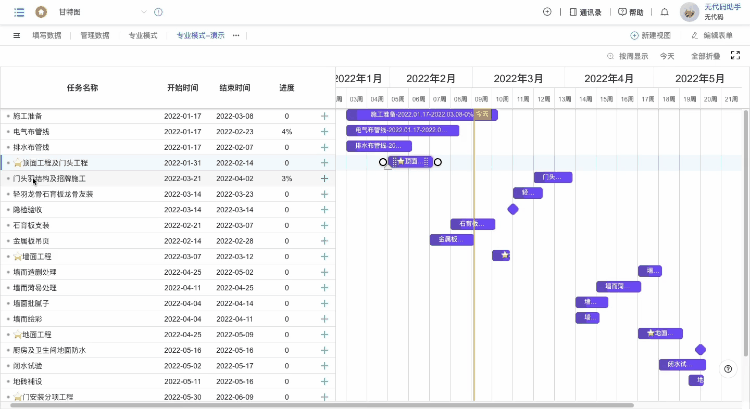Expand the 甘特图 title dropdown chevron
This screenshot has width=750, height=409.
[x=144, y=12]
